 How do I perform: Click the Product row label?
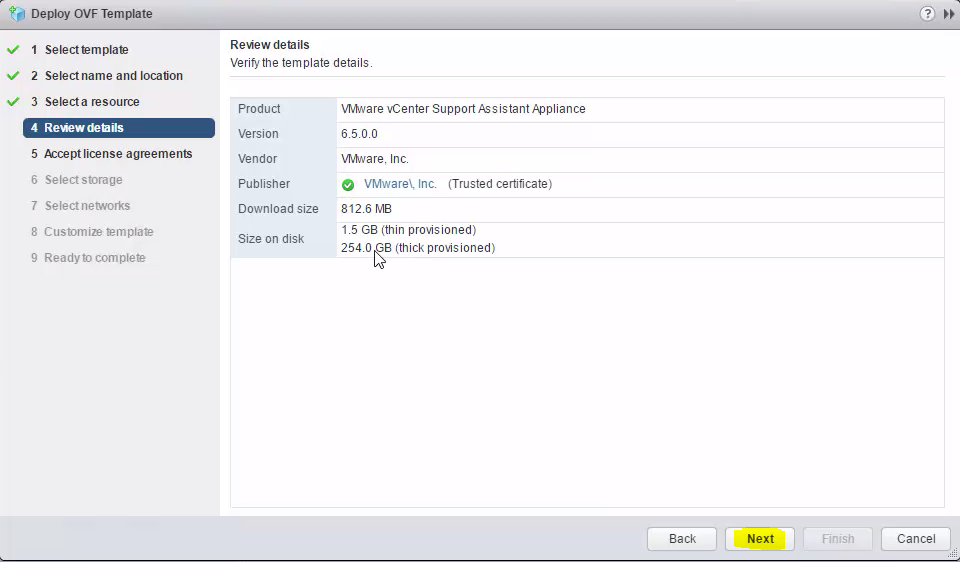(x=259, y=109)
